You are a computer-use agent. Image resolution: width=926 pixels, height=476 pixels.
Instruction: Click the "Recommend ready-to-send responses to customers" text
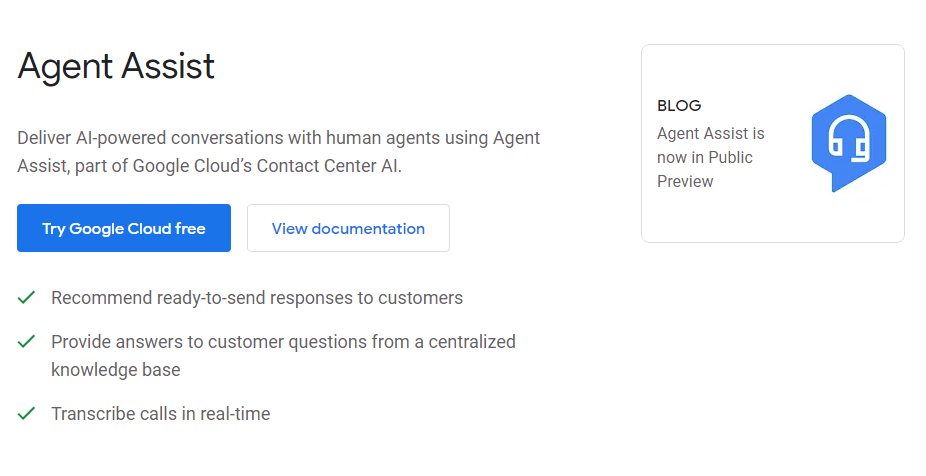(x=257, y=297)
